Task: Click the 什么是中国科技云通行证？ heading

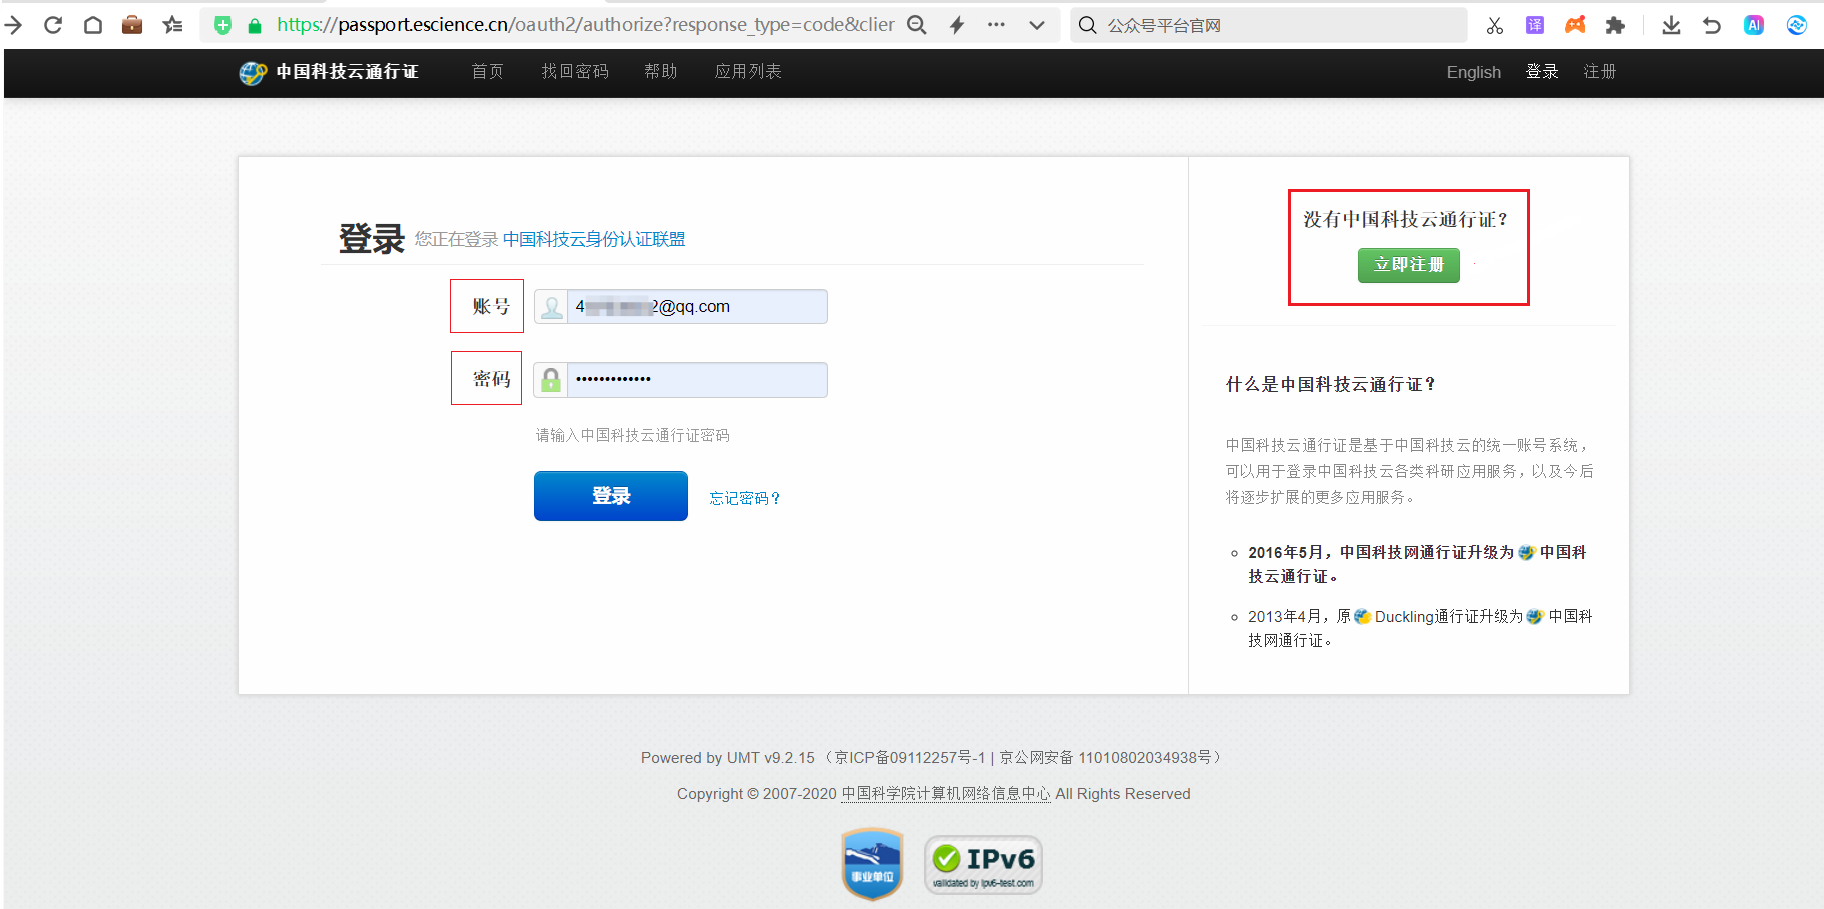Action: [x=1331, y=384]
